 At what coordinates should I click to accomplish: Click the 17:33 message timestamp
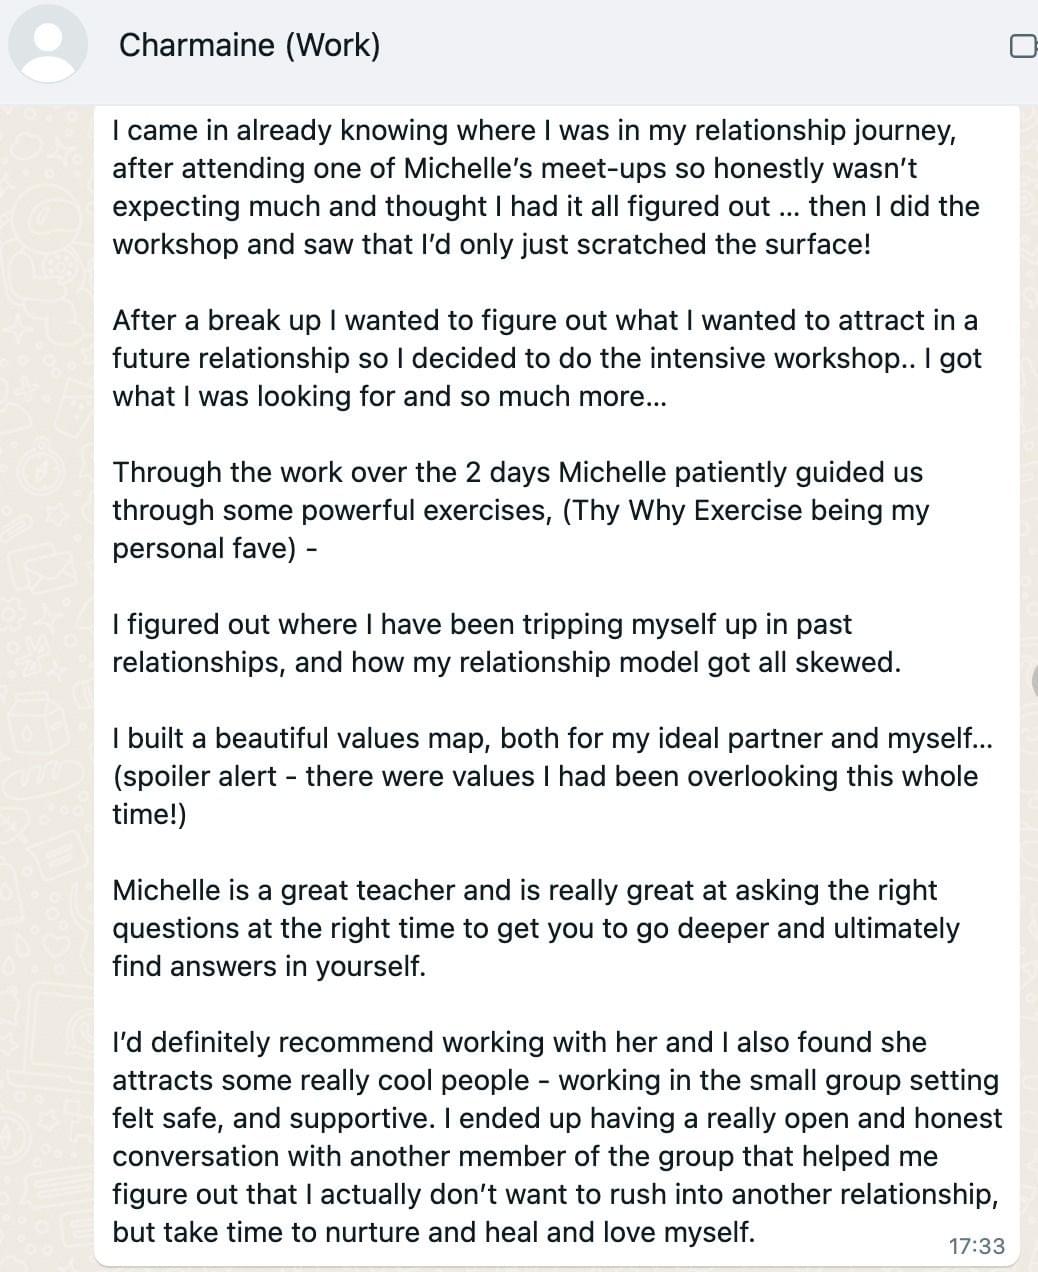[976, 1246]
